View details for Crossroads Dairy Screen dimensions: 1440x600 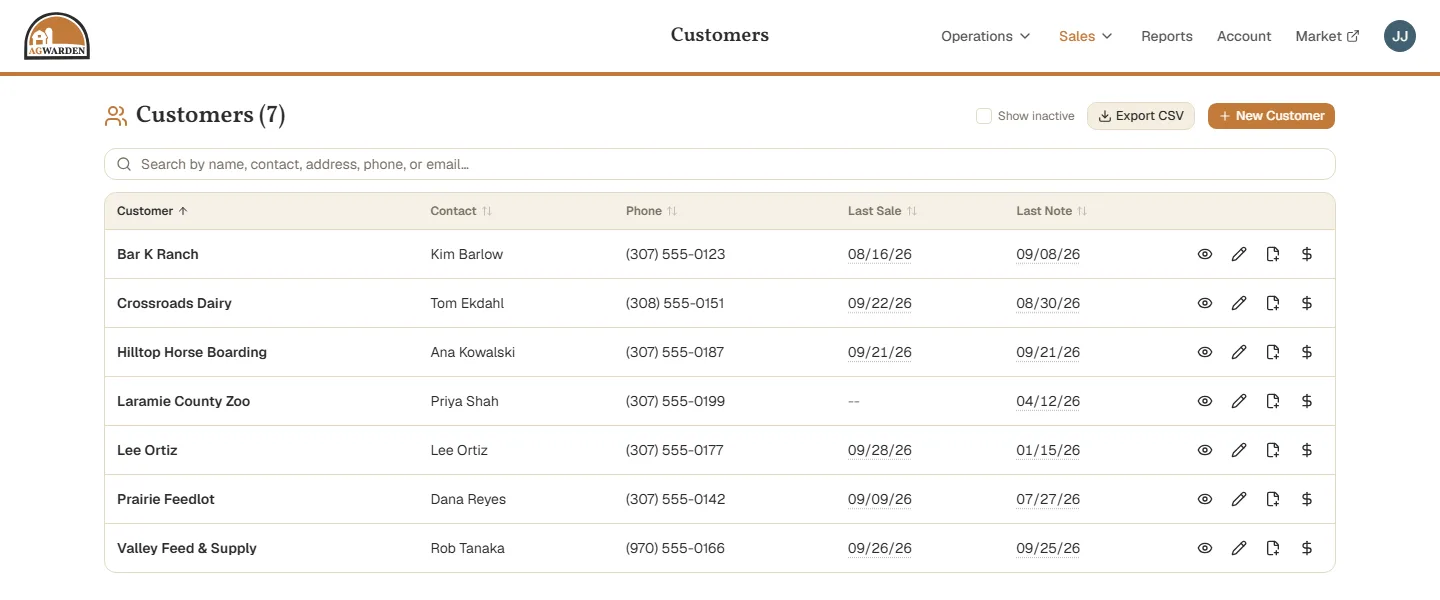tap(1205, 303)
